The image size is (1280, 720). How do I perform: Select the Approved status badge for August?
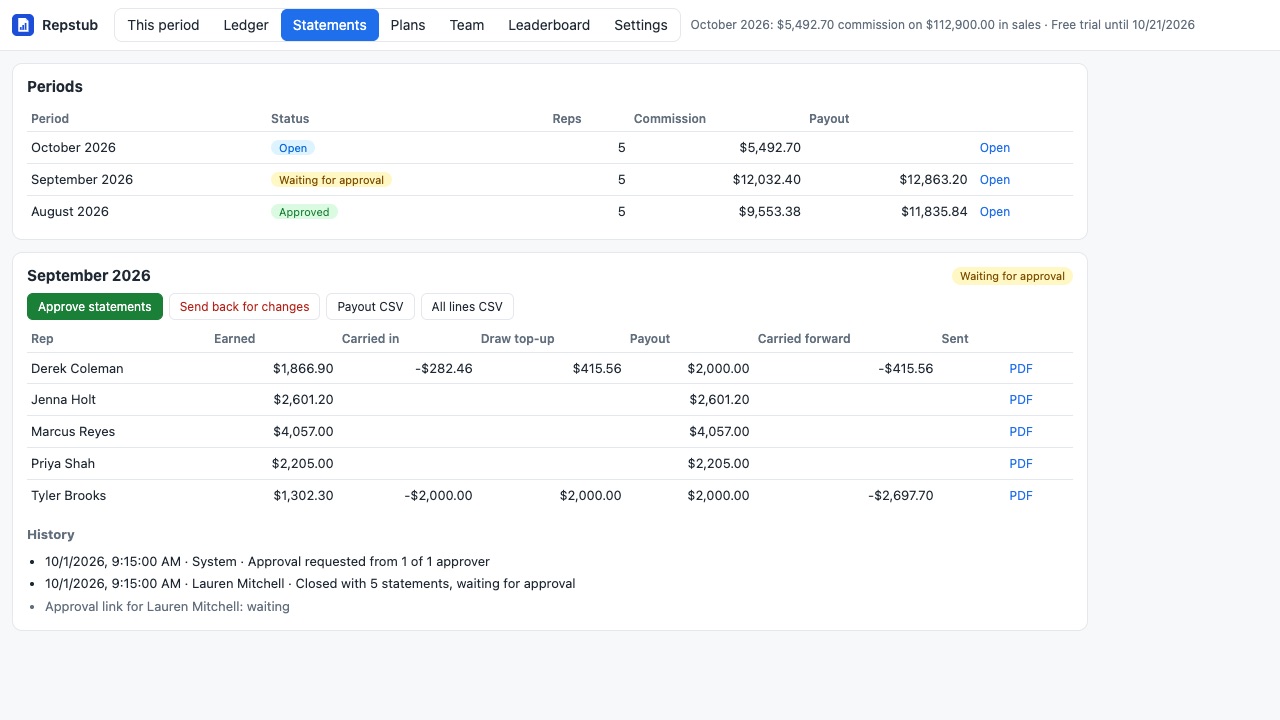click(304, 212)
